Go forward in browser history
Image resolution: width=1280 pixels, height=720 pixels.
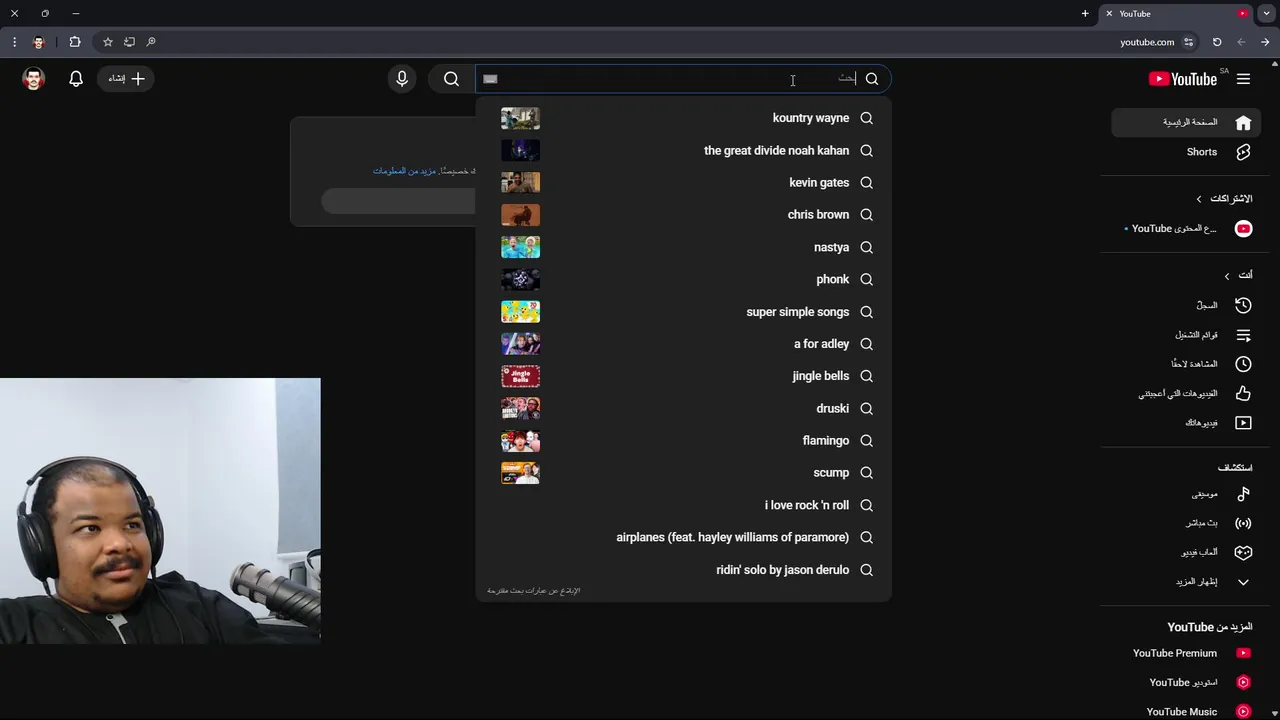[x=1241, y=42]
